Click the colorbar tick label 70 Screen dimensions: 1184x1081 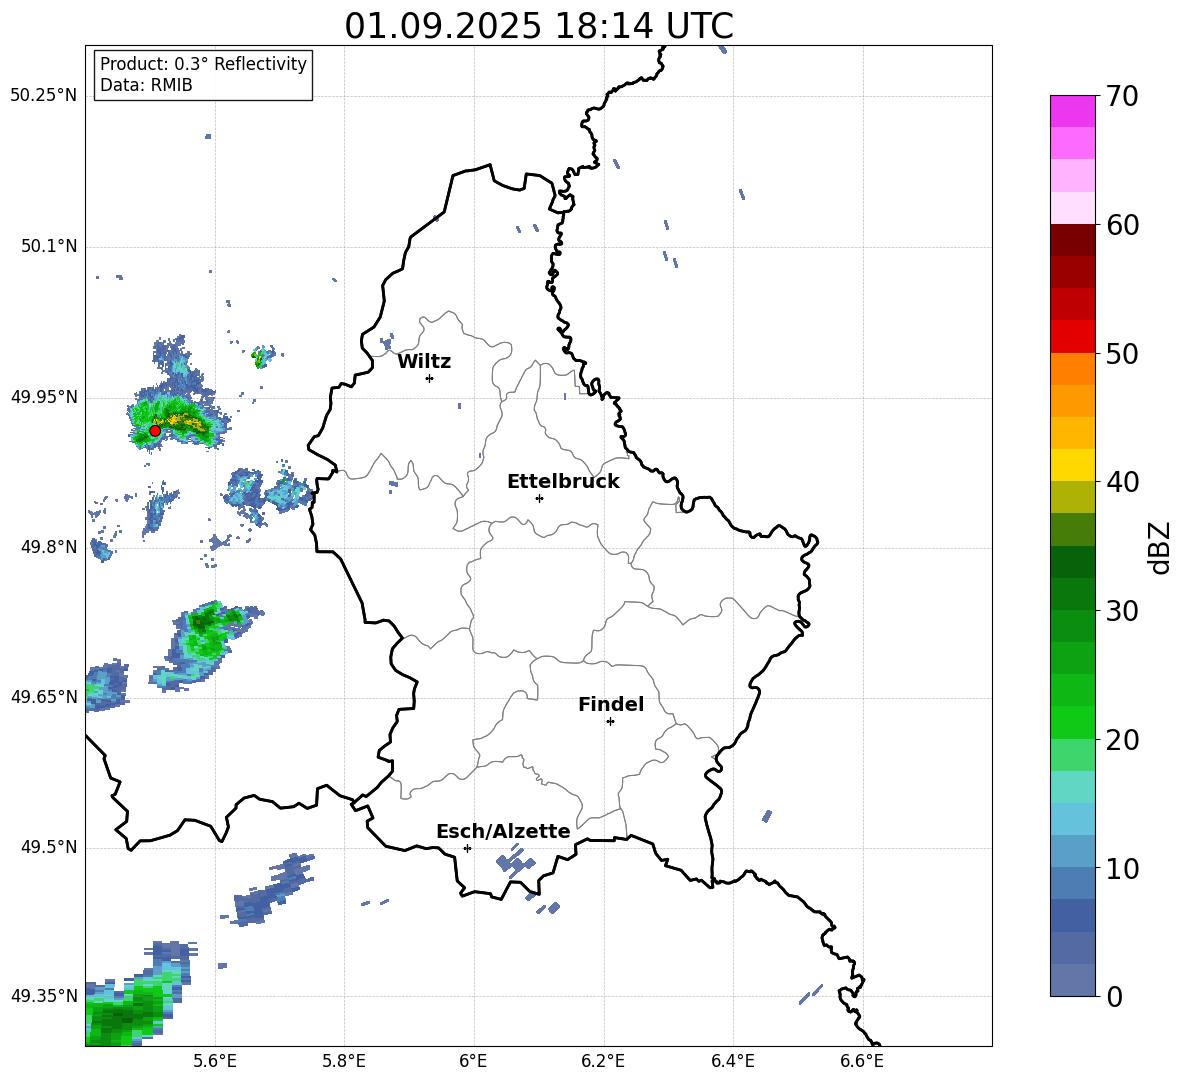coord(1122,97)
